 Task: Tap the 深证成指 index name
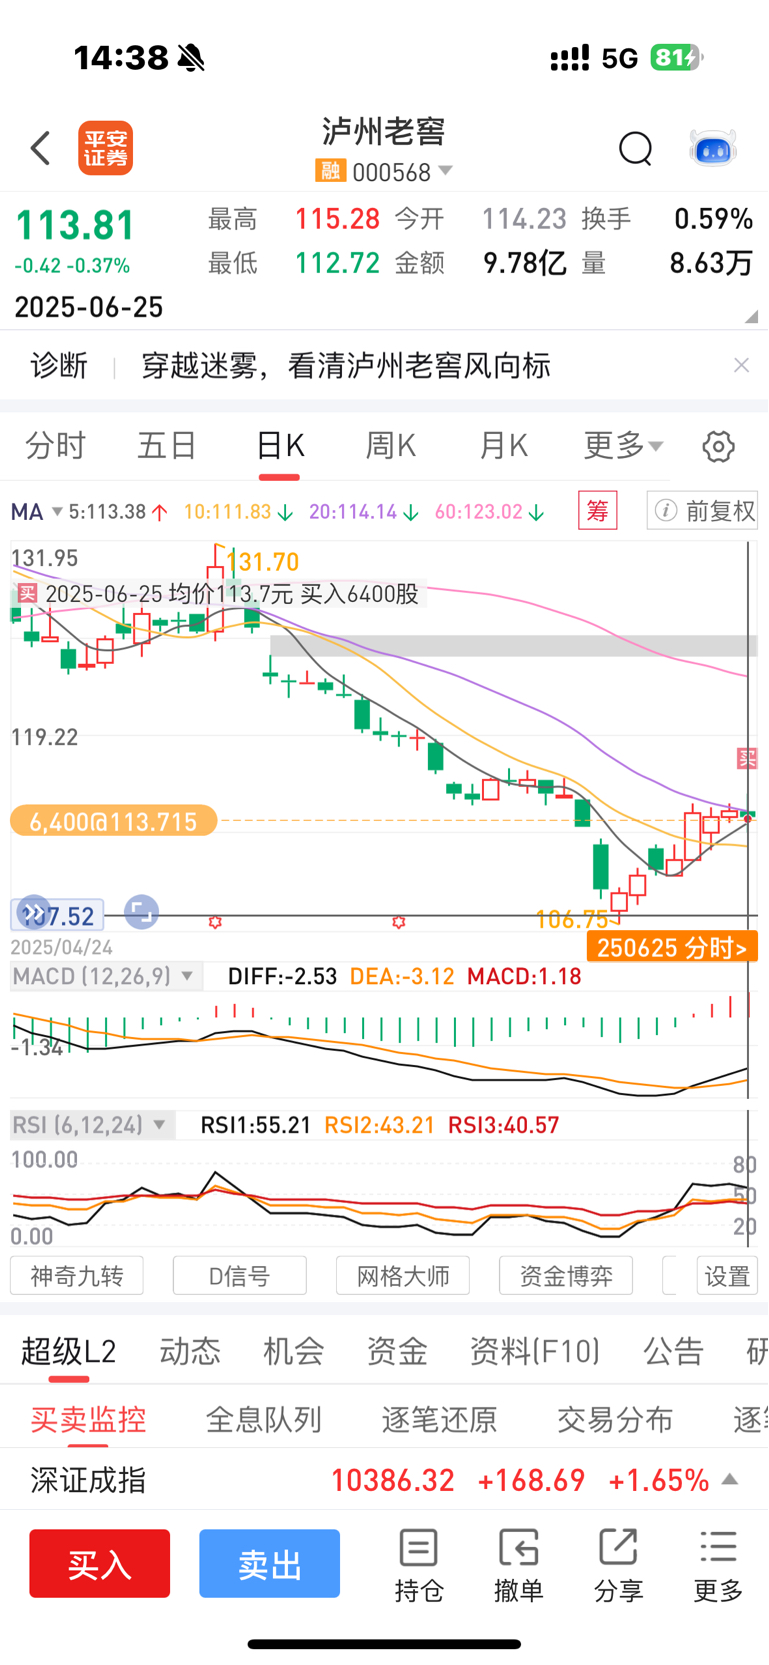coord(88,1480)
